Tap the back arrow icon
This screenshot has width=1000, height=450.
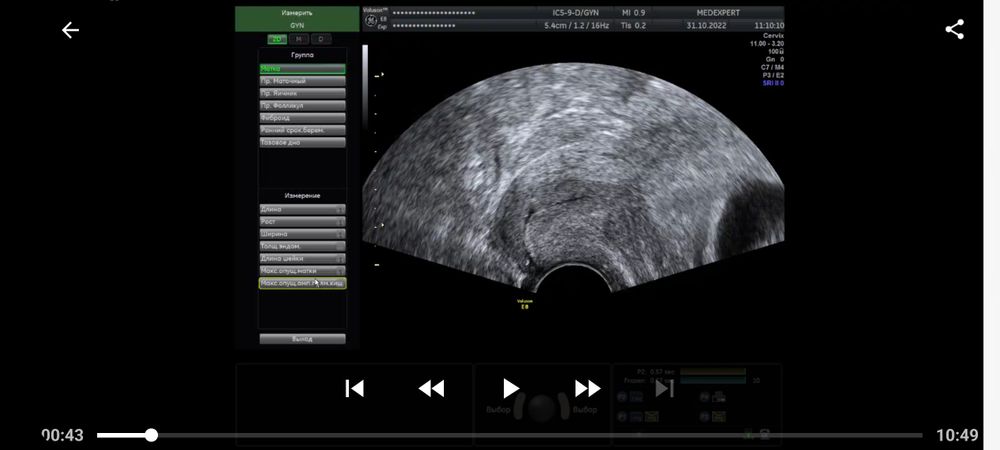point(70,30)
